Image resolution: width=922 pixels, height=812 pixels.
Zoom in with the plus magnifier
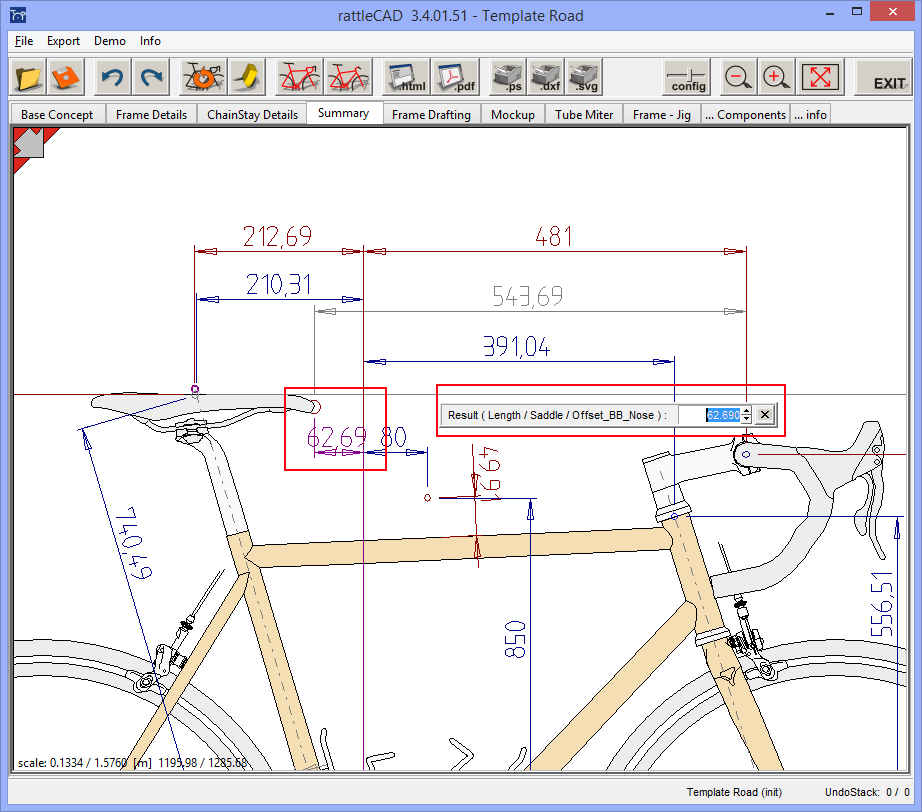pos(776,77)
